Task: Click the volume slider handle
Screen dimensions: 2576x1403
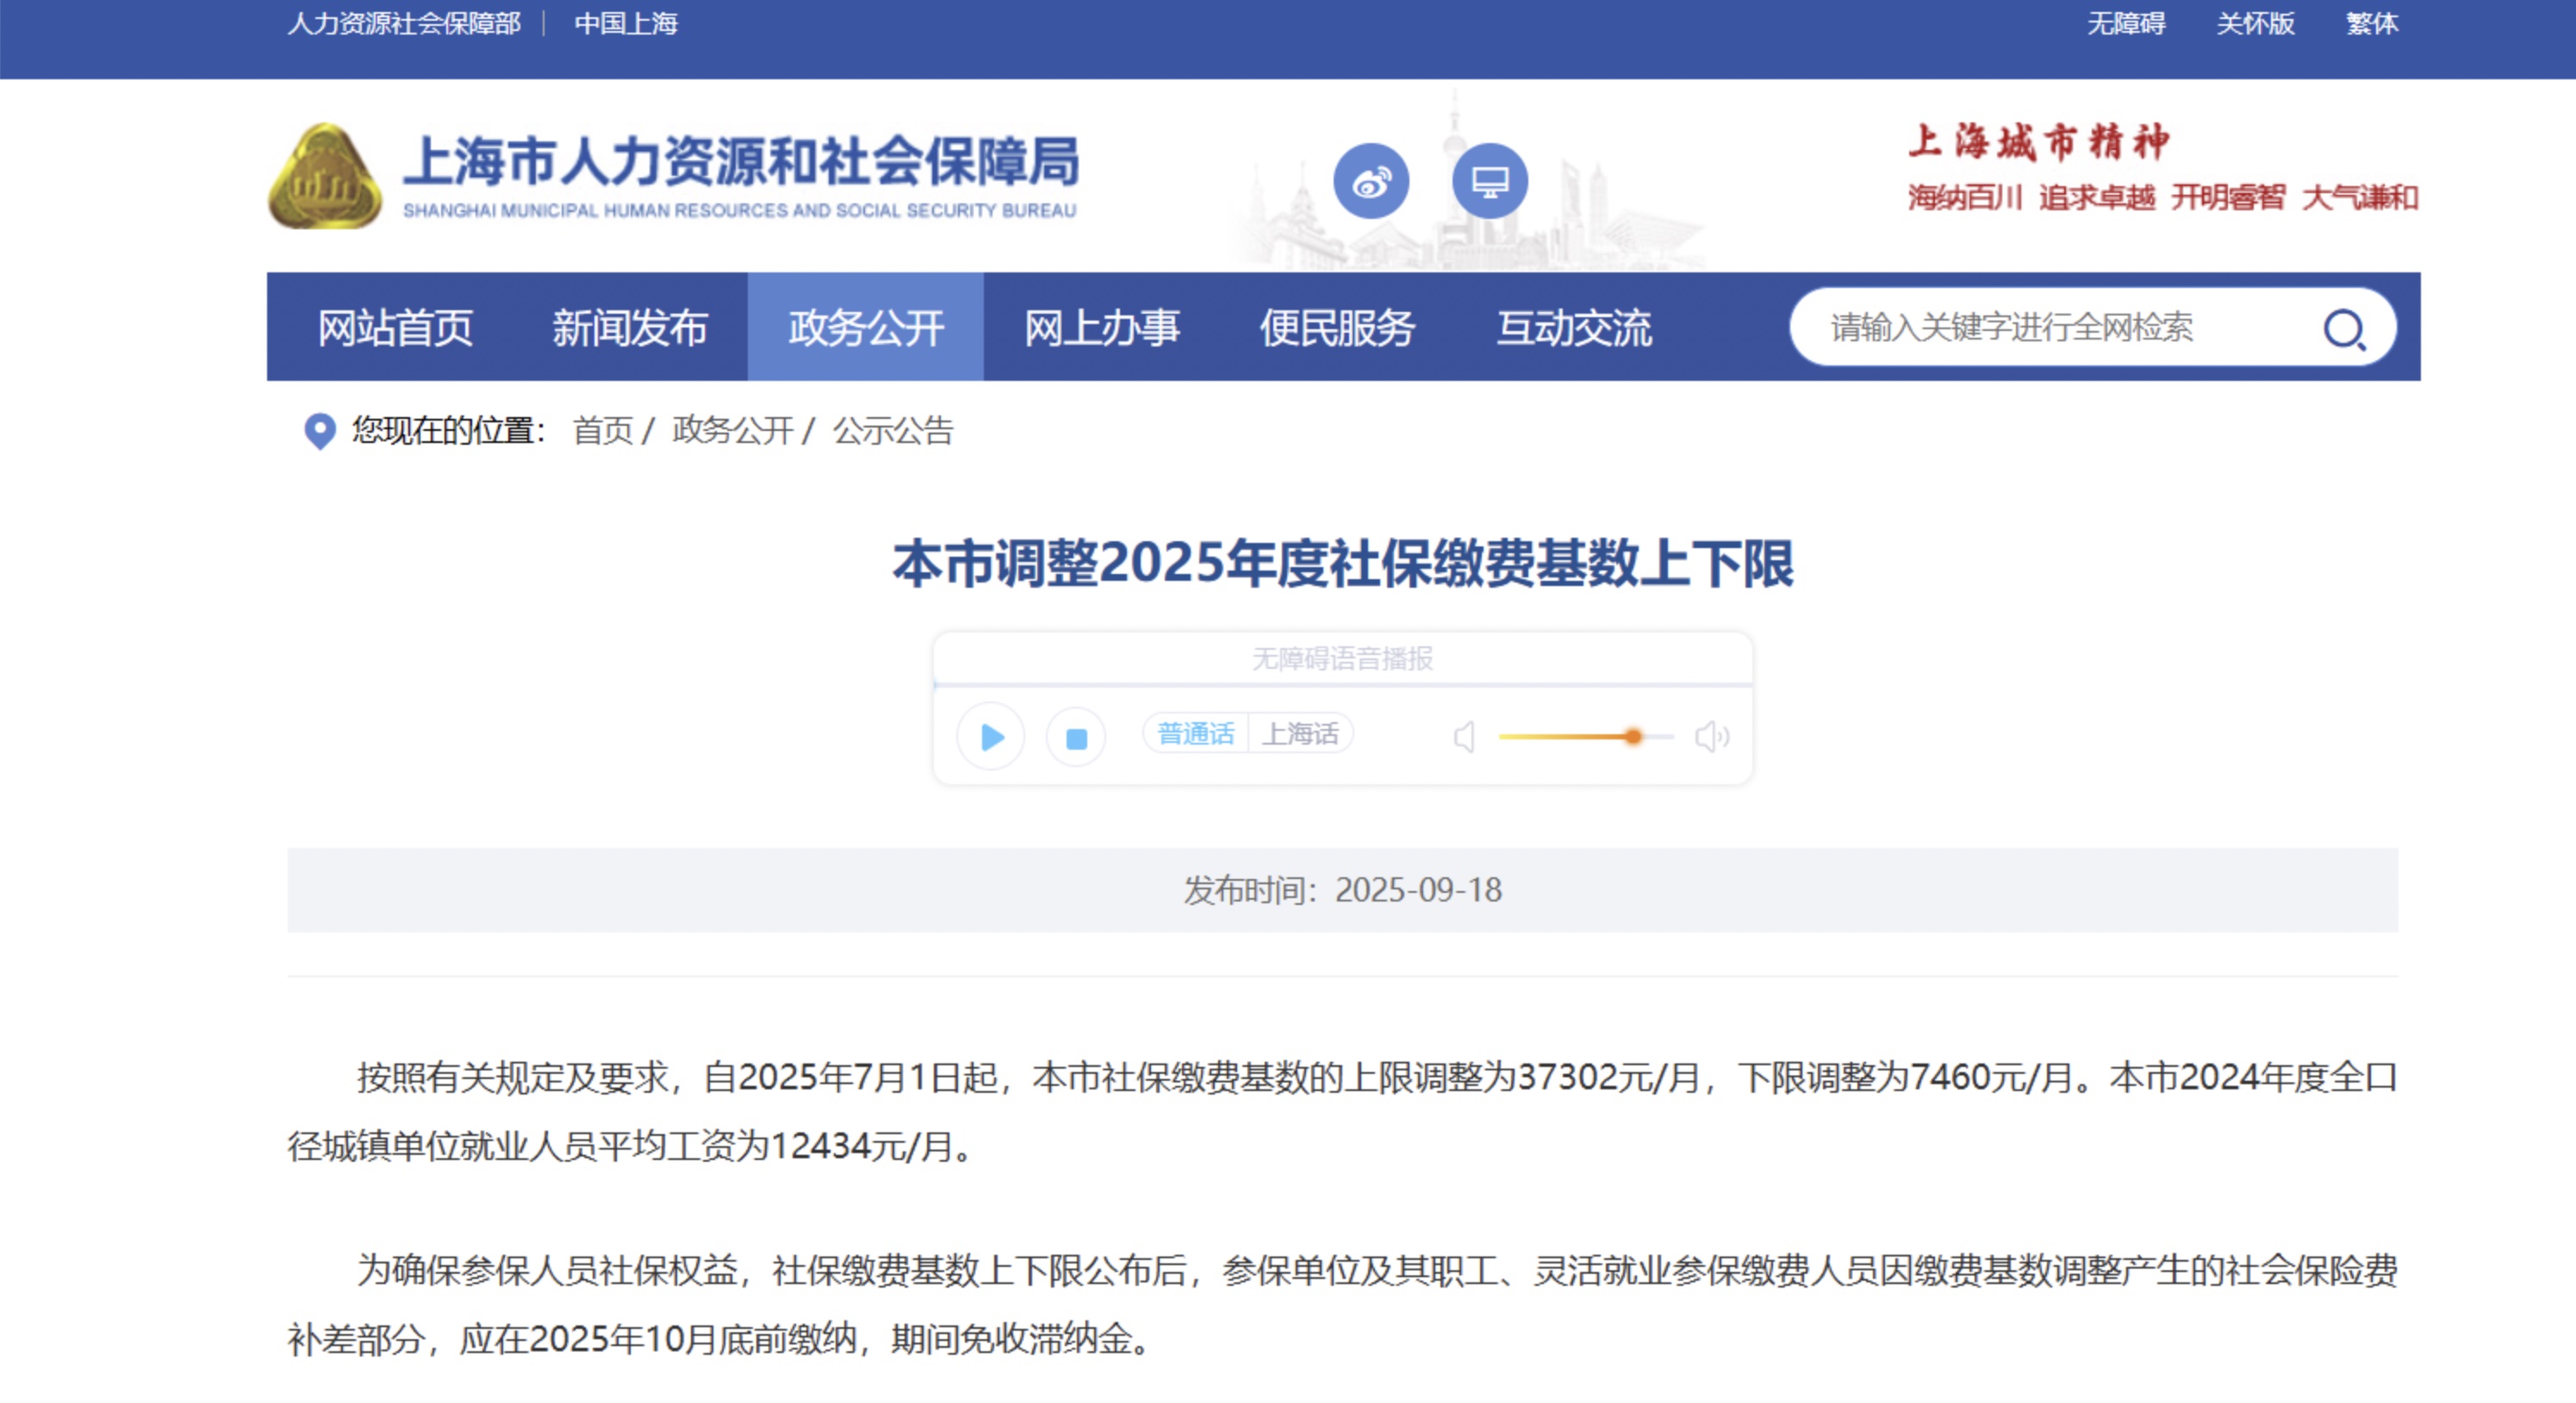Action: point(1633,737)
